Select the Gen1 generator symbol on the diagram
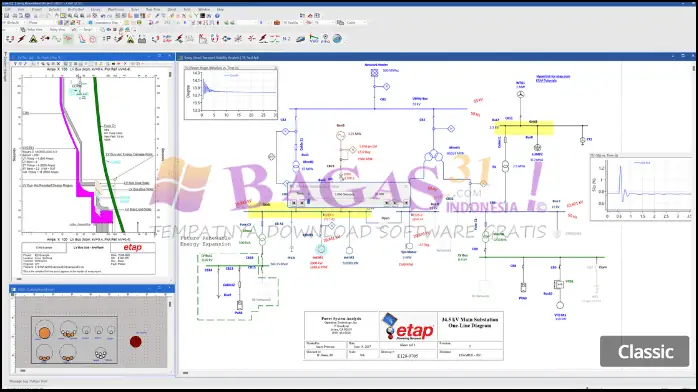Screen dimensions: 698x392 pos(341,136)
